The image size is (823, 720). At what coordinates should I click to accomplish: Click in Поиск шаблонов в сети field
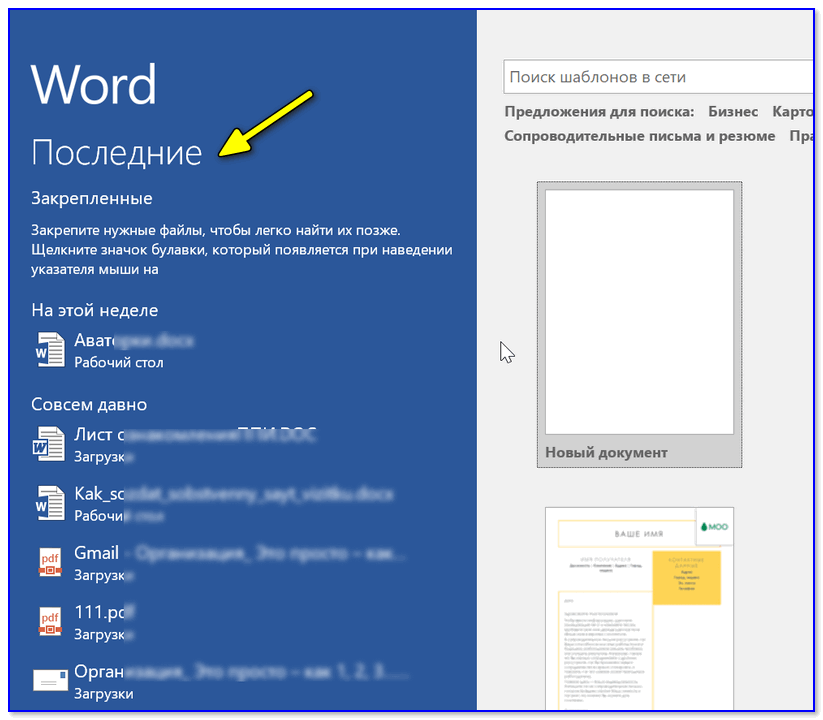(x=658, y=77)
